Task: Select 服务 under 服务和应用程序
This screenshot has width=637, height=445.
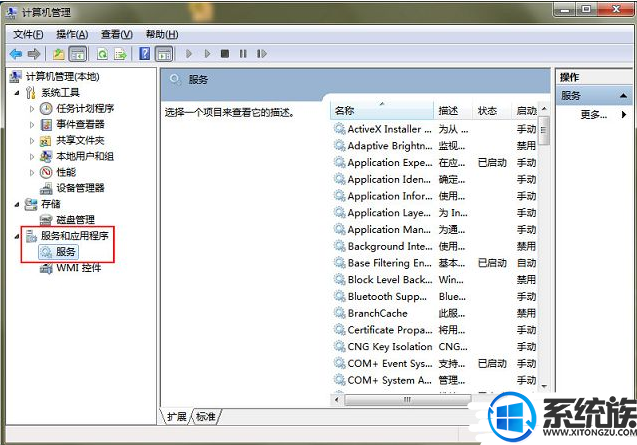Action: (66, 252)
